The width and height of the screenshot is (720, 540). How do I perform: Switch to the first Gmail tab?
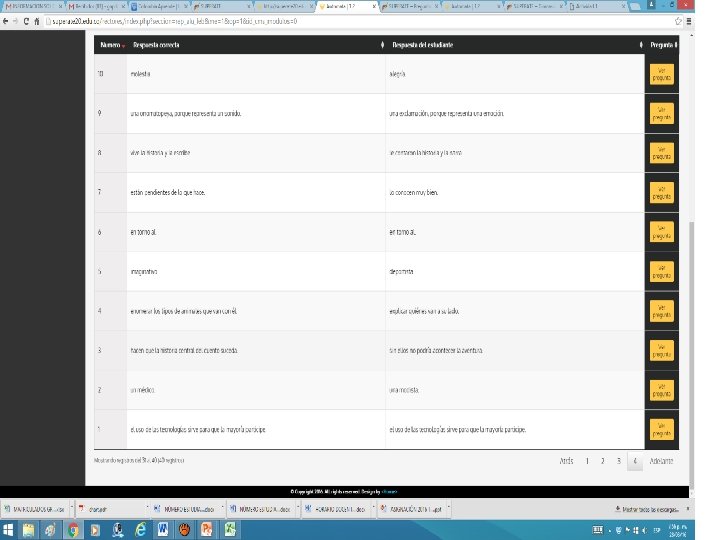point(34,6)
